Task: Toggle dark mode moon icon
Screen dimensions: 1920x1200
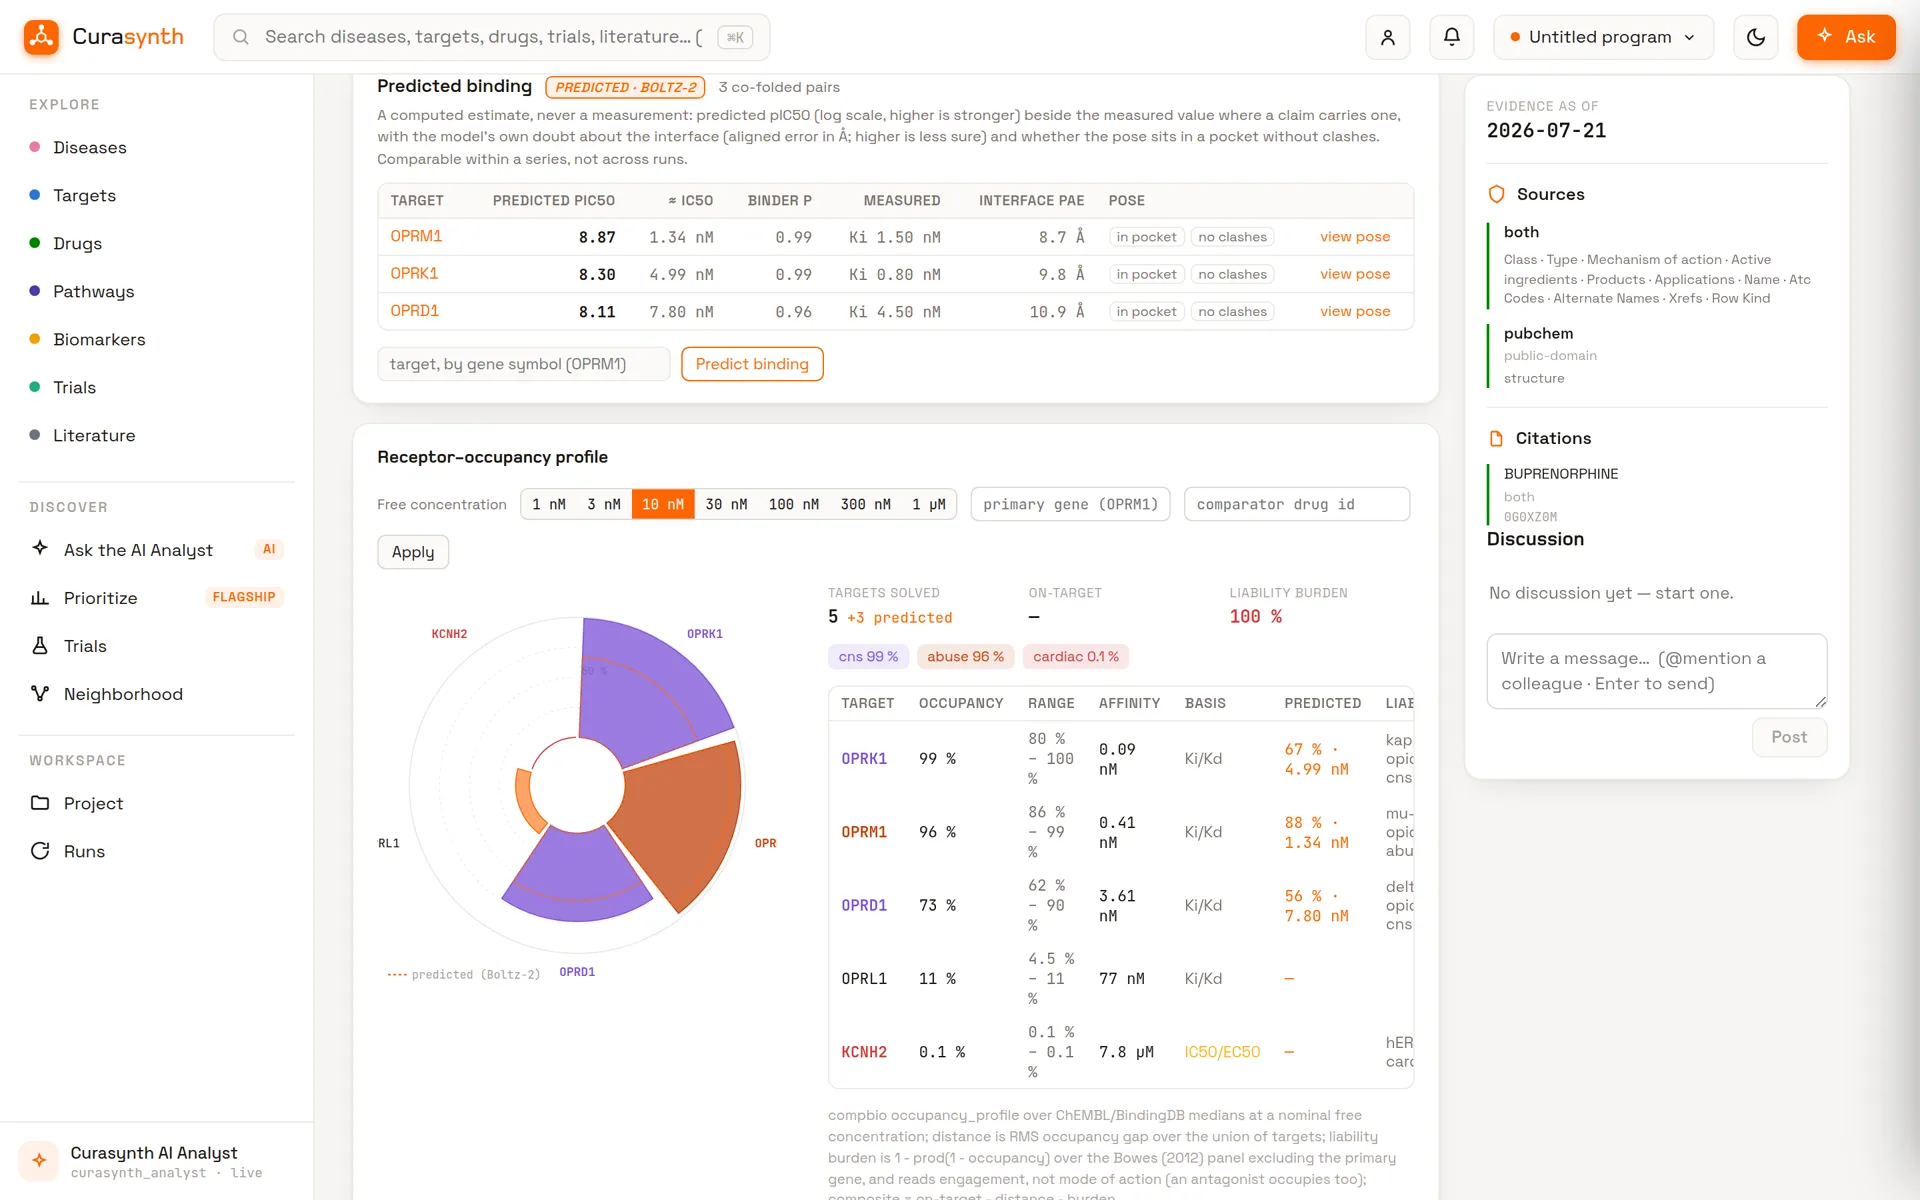Action: (x=1756, y=37)
